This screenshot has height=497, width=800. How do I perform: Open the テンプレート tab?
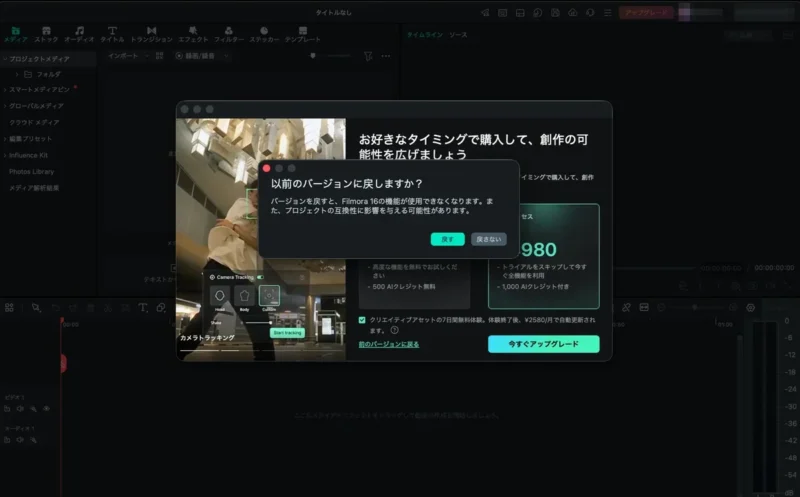[303, 34]
